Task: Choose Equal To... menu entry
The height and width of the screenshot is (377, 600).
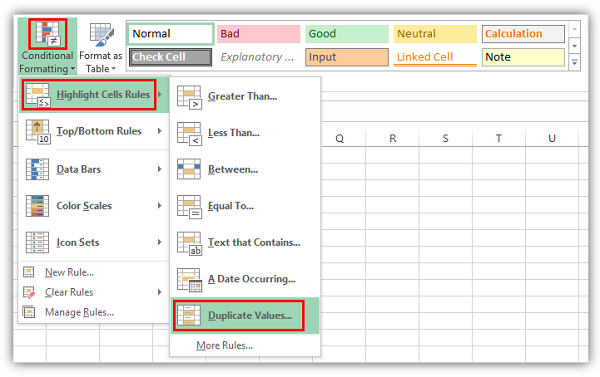Action: pos(245,206)
